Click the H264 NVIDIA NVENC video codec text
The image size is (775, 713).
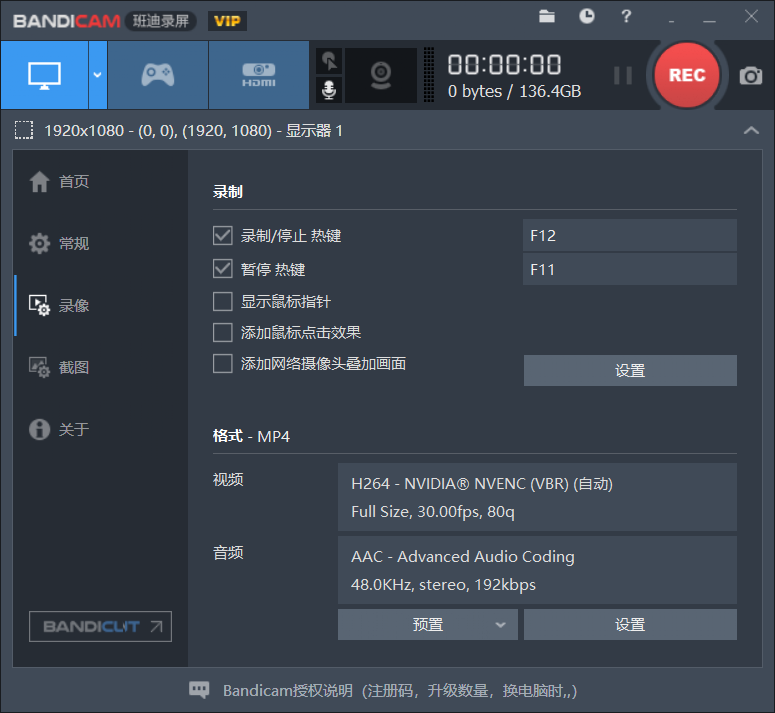click(482, 484)
